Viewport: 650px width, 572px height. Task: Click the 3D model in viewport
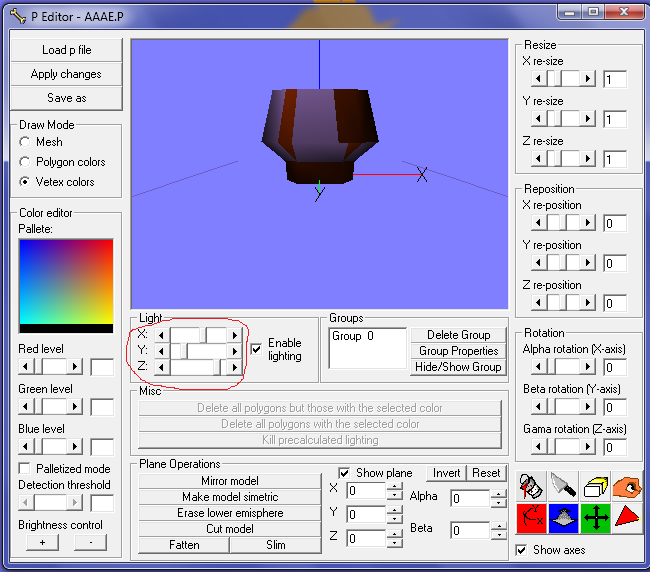click(320, 136)
